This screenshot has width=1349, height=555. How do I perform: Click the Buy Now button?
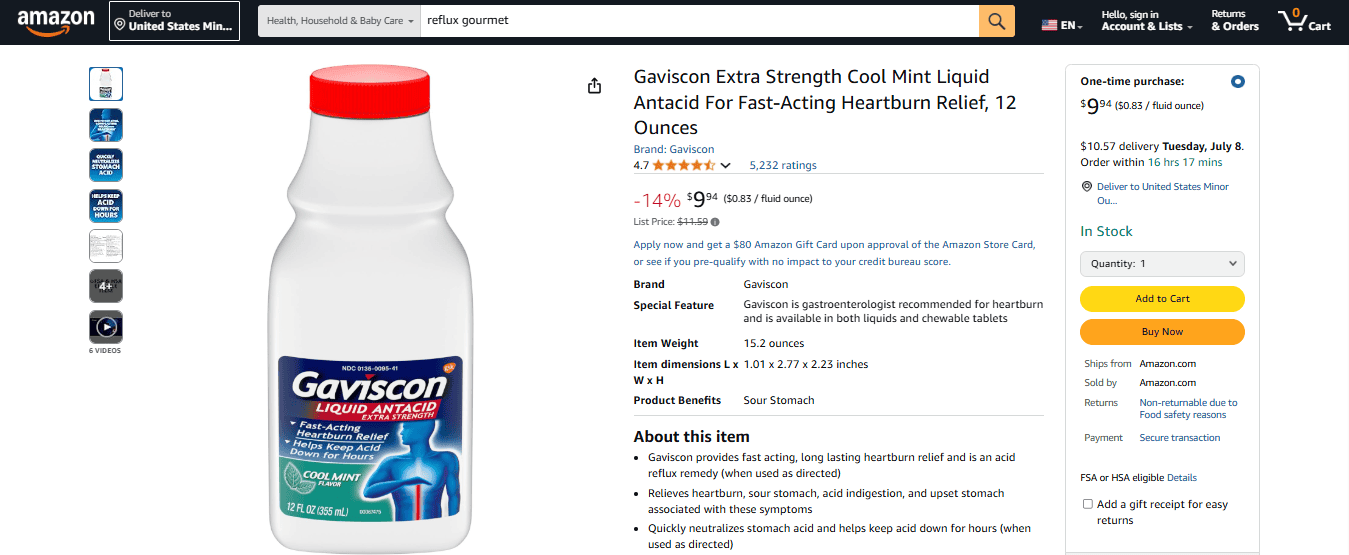pos(1162,332)
